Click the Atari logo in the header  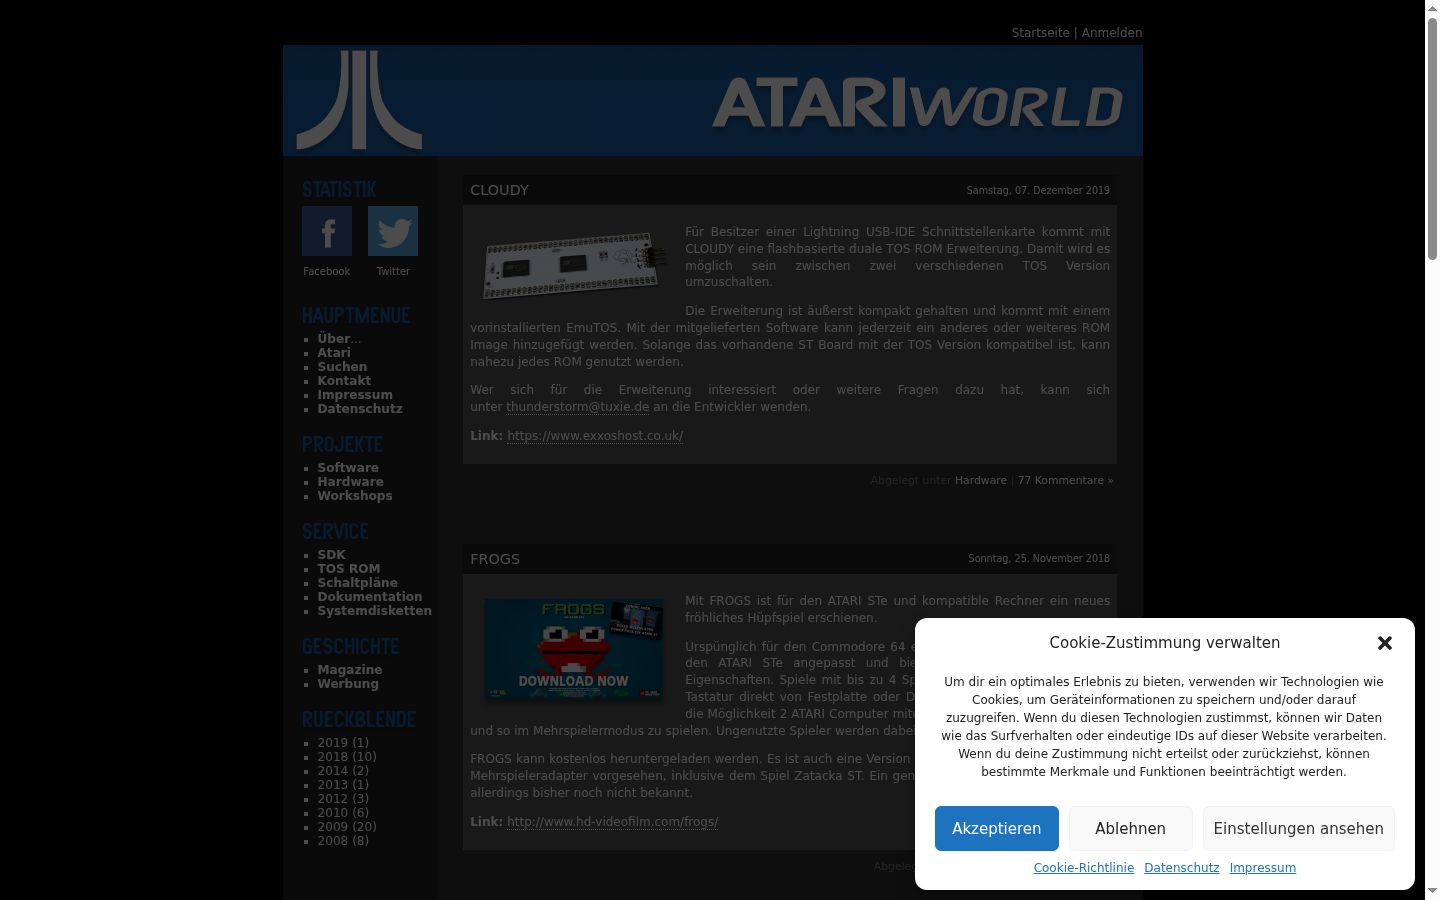pyautogui.click(x=359, y=100)
